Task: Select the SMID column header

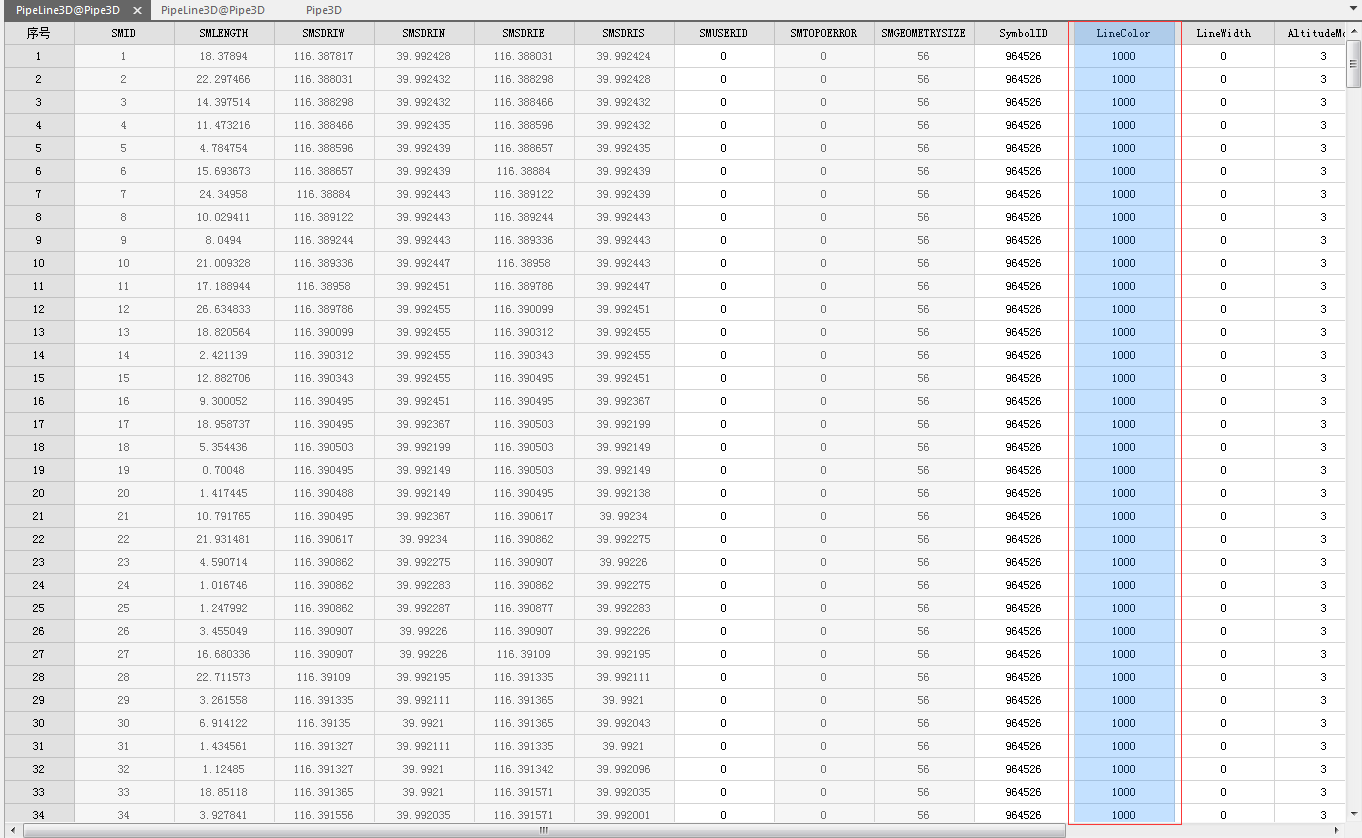Action: point(124,33)
